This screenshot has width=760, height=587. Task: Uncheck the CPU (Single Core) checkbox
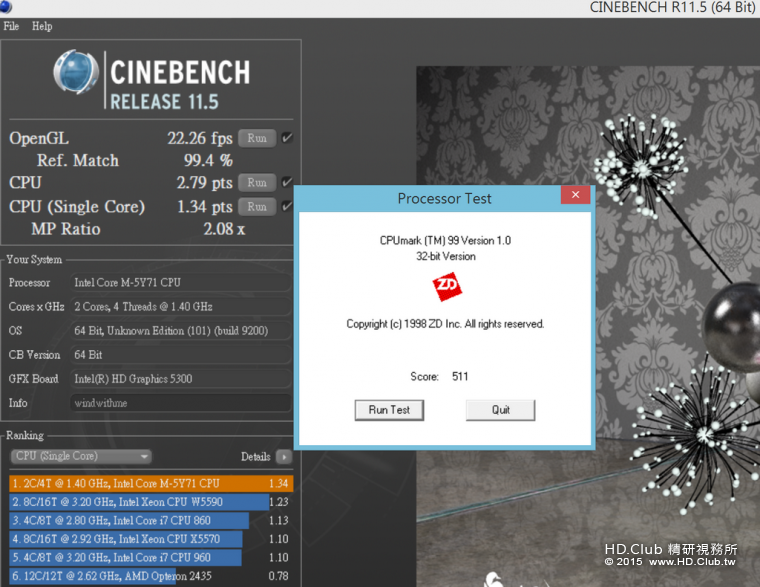[x=287, y=207]
